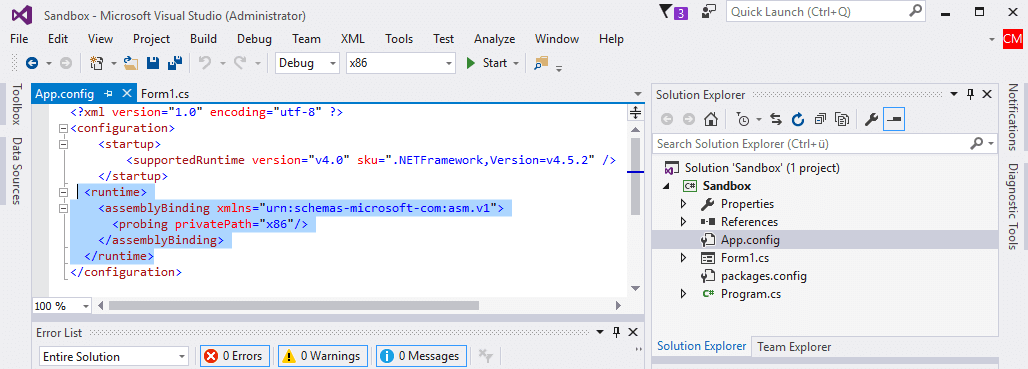1028x369 pixels.
Task: Close the Solution Explorer panel
Action: pyautogui.click(x=988, y=94)
